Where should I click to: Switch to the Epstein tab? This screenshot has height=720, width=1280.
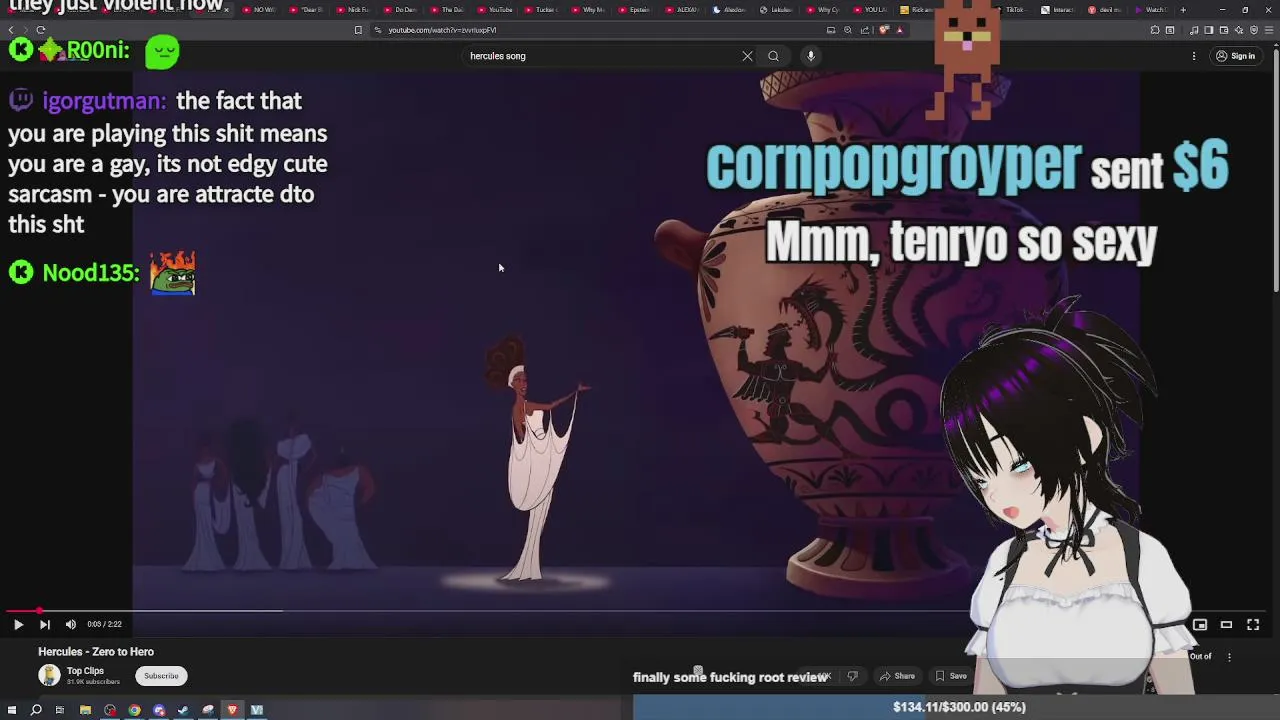(x=634, y=10)
